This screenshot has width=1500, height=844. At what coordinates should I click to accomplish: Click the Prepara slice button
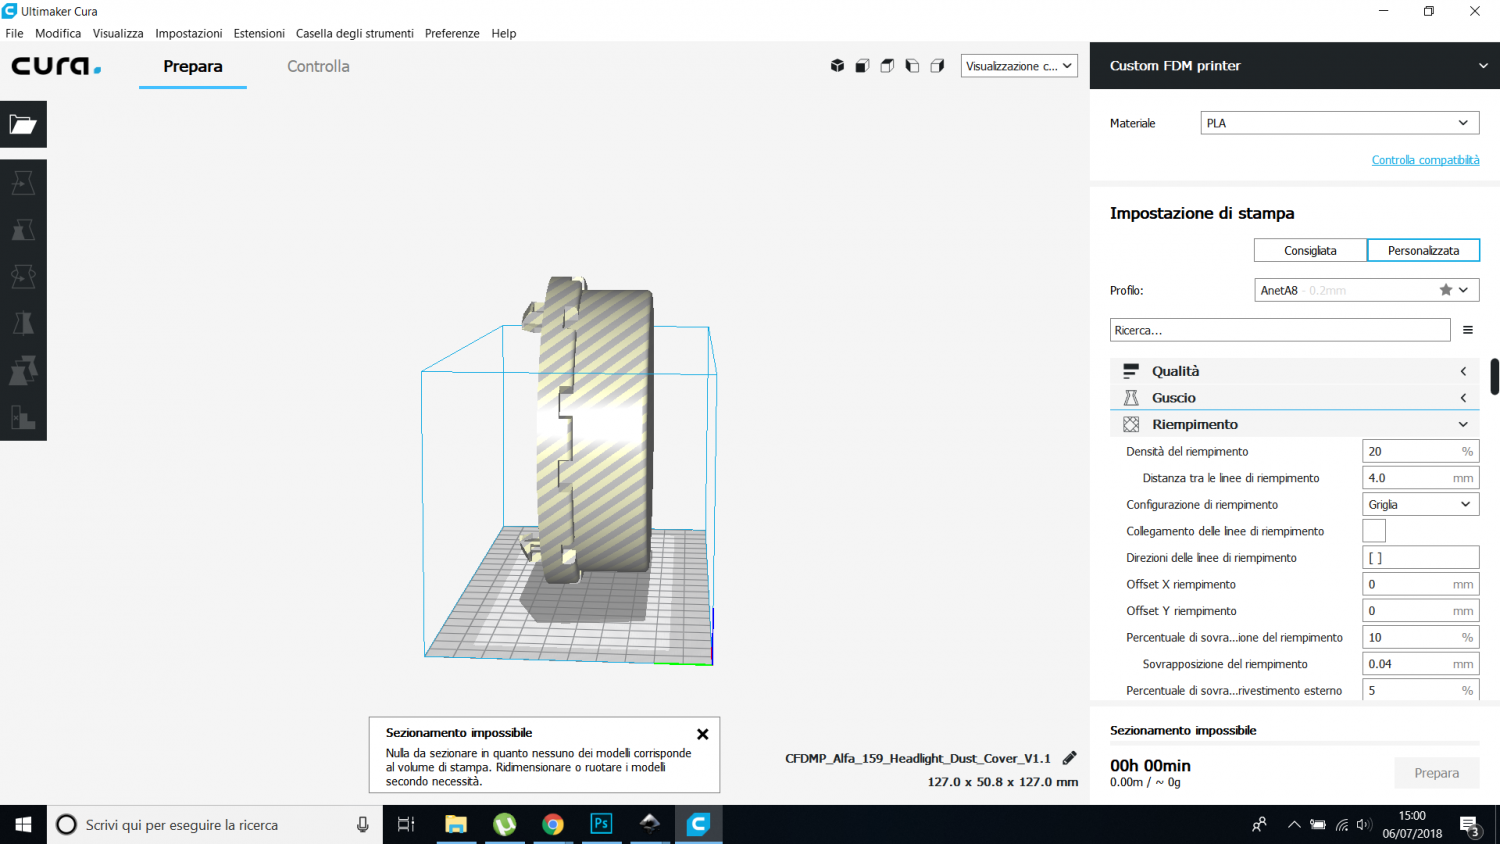(x=1437, y=773)
